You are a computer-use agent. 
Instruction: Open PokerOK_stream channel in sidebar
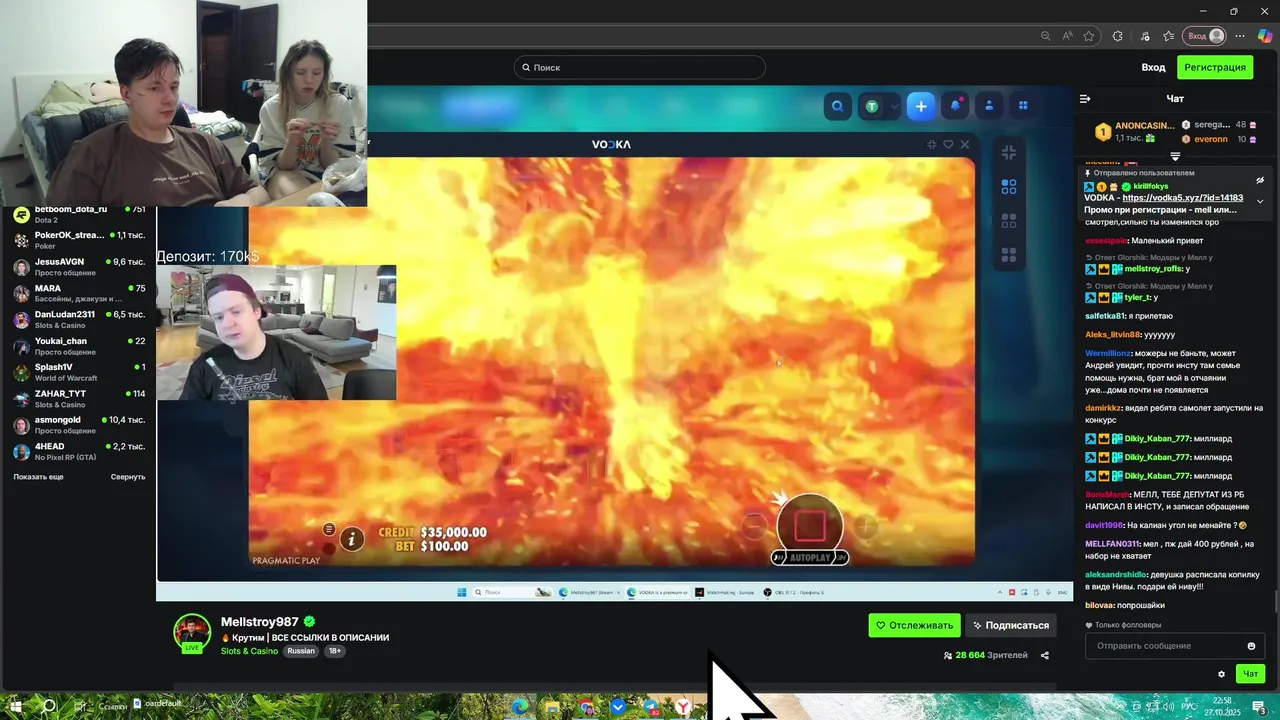(x=80, y=240)
